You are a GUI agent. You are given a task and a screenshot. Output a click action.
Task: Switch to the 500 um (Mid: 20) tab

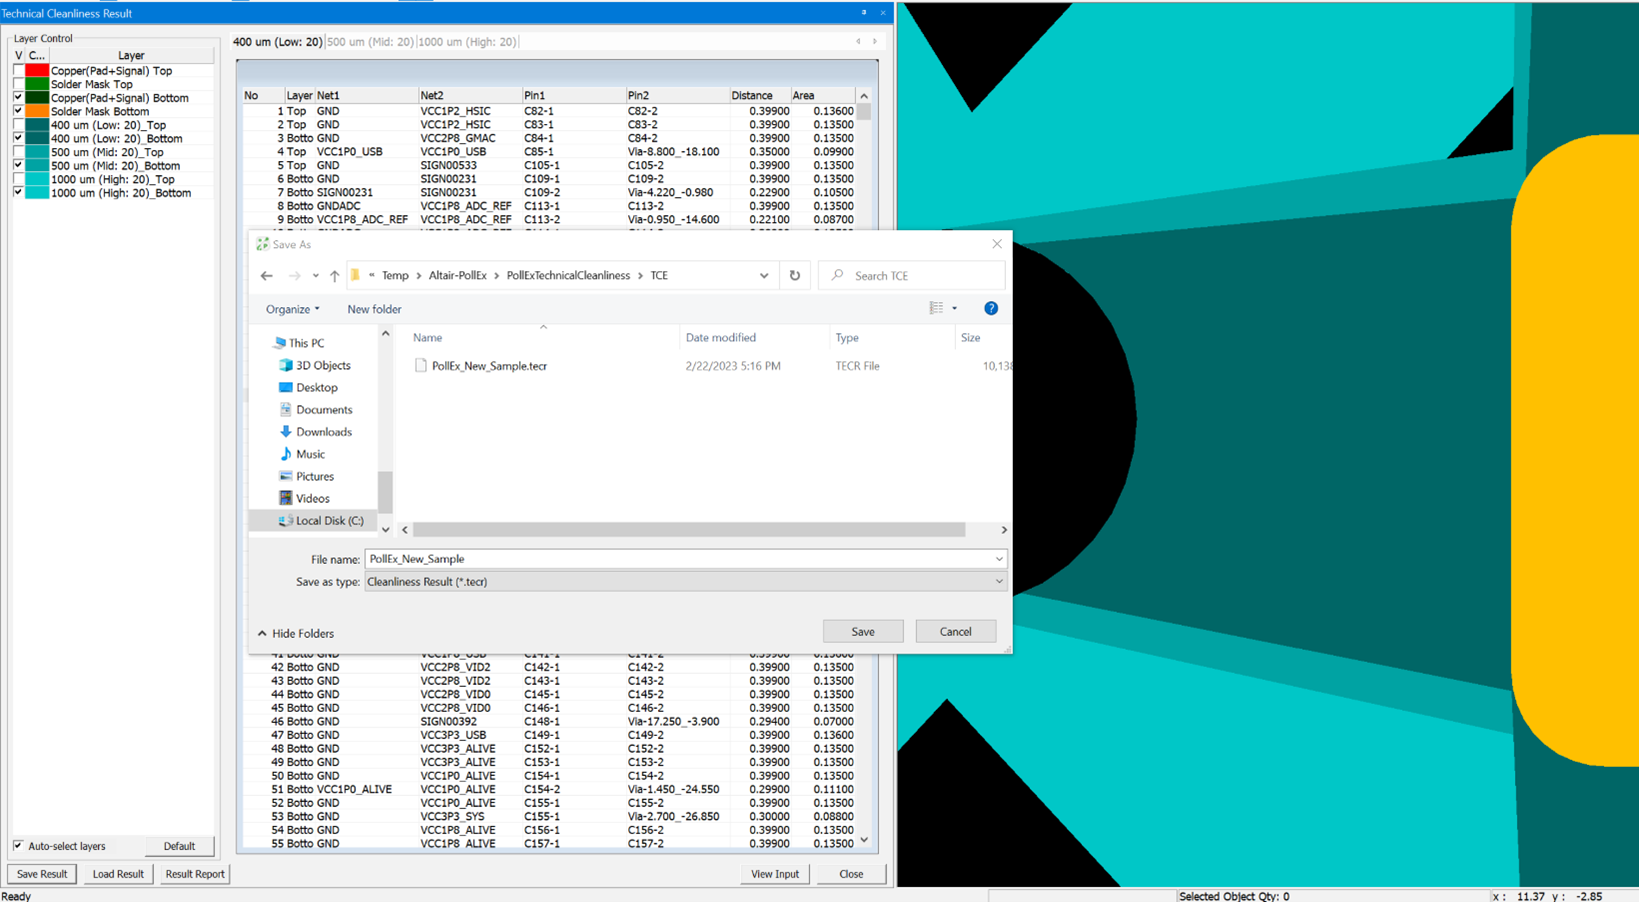click(x=370, y=42)
